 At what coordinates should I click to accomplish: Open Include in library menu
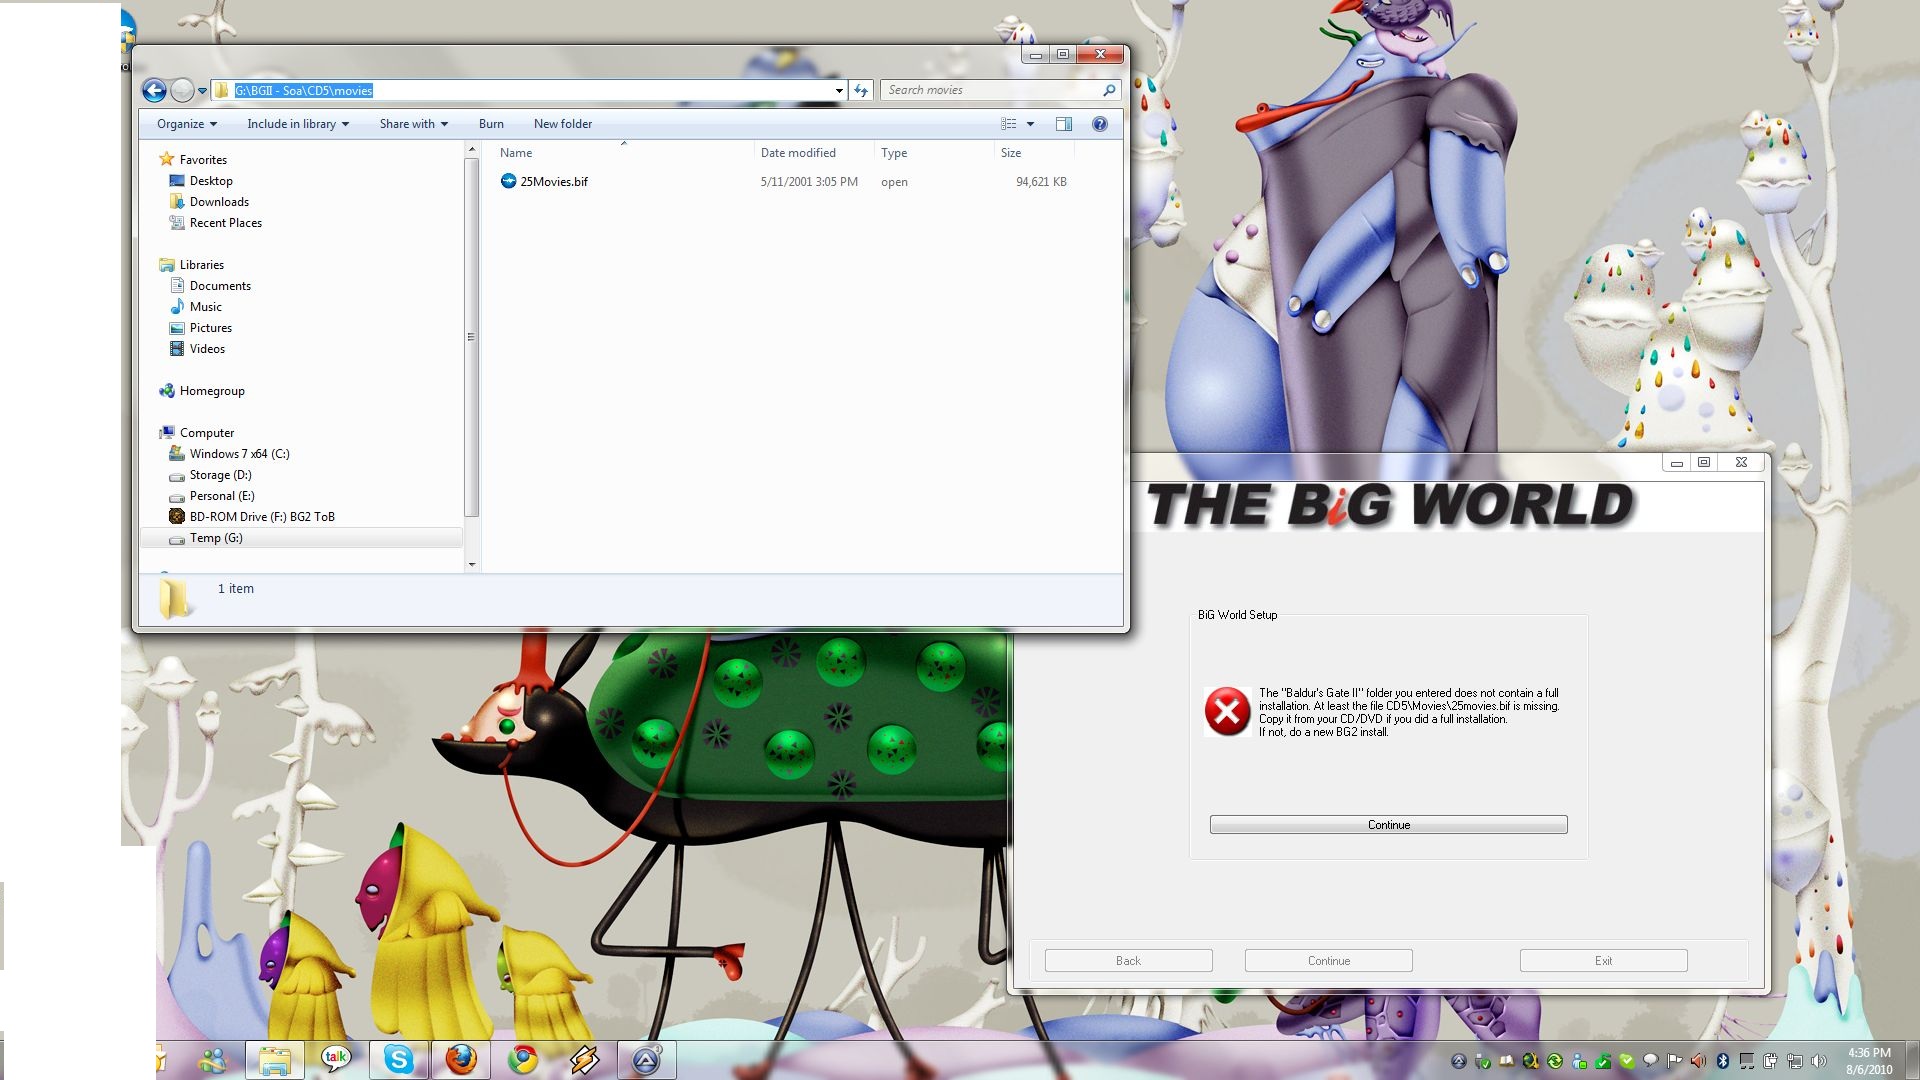298,124
